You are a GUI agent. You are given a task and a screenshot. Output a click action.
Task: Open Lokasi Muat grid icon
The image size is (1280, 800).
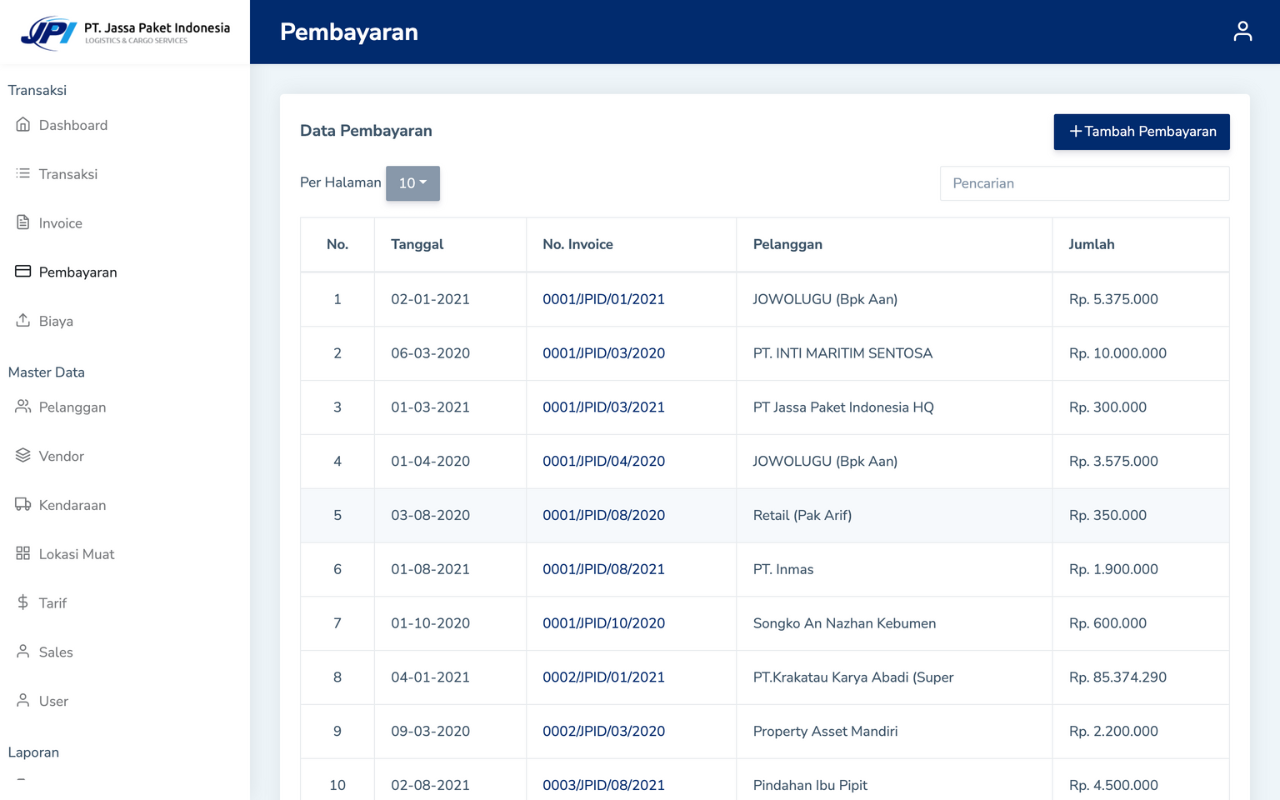pyautogui.click(x=21, y=553)
